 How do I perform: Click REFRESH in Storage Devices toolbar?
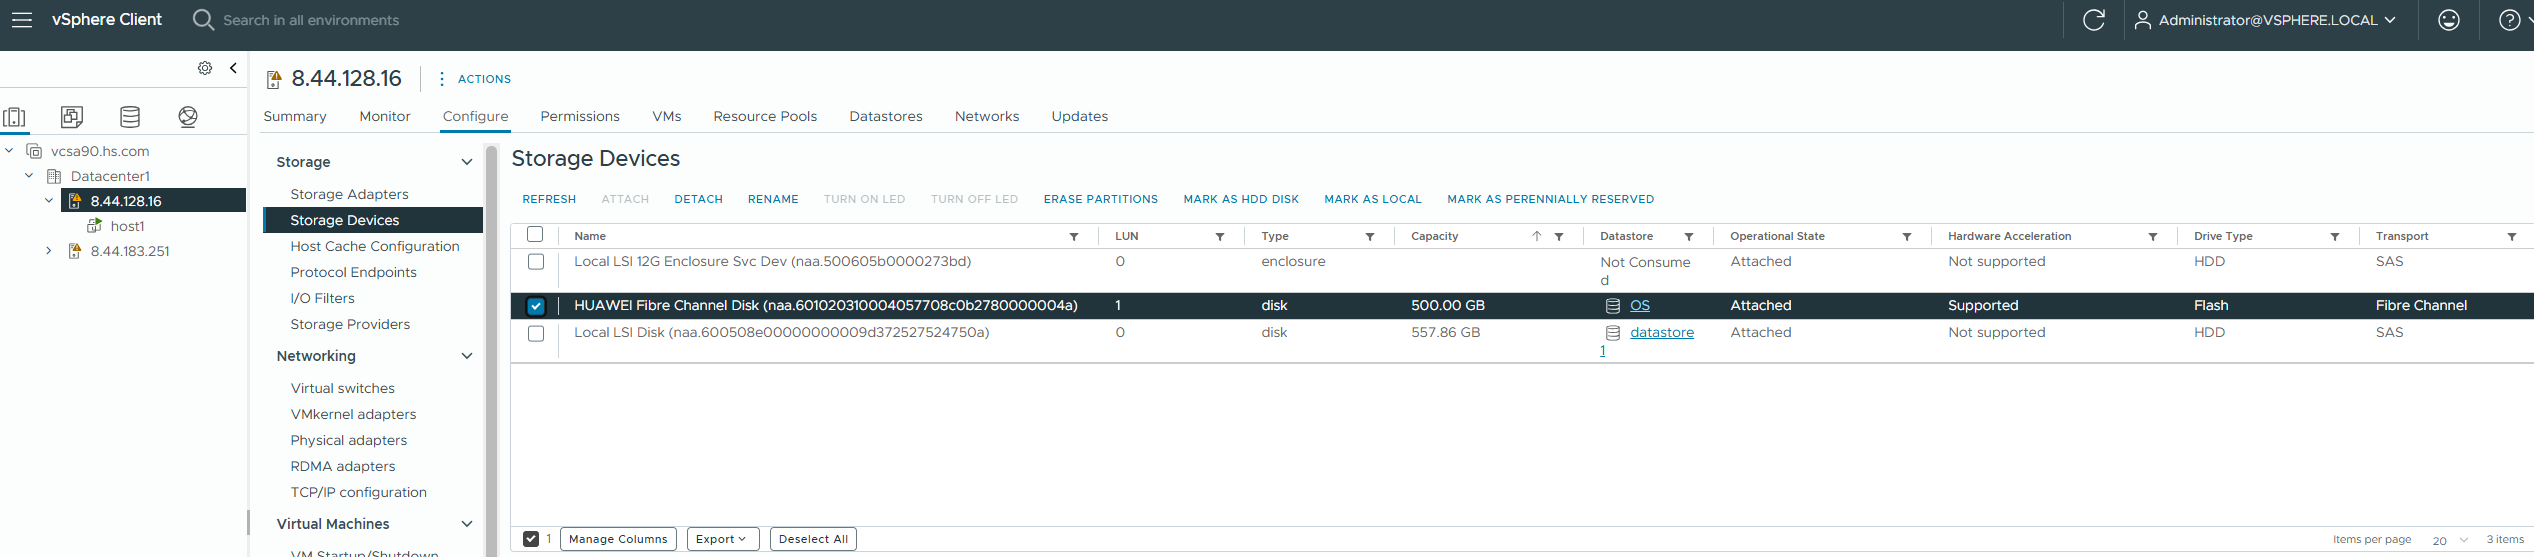pyautogui.click(x=549, y=199)
